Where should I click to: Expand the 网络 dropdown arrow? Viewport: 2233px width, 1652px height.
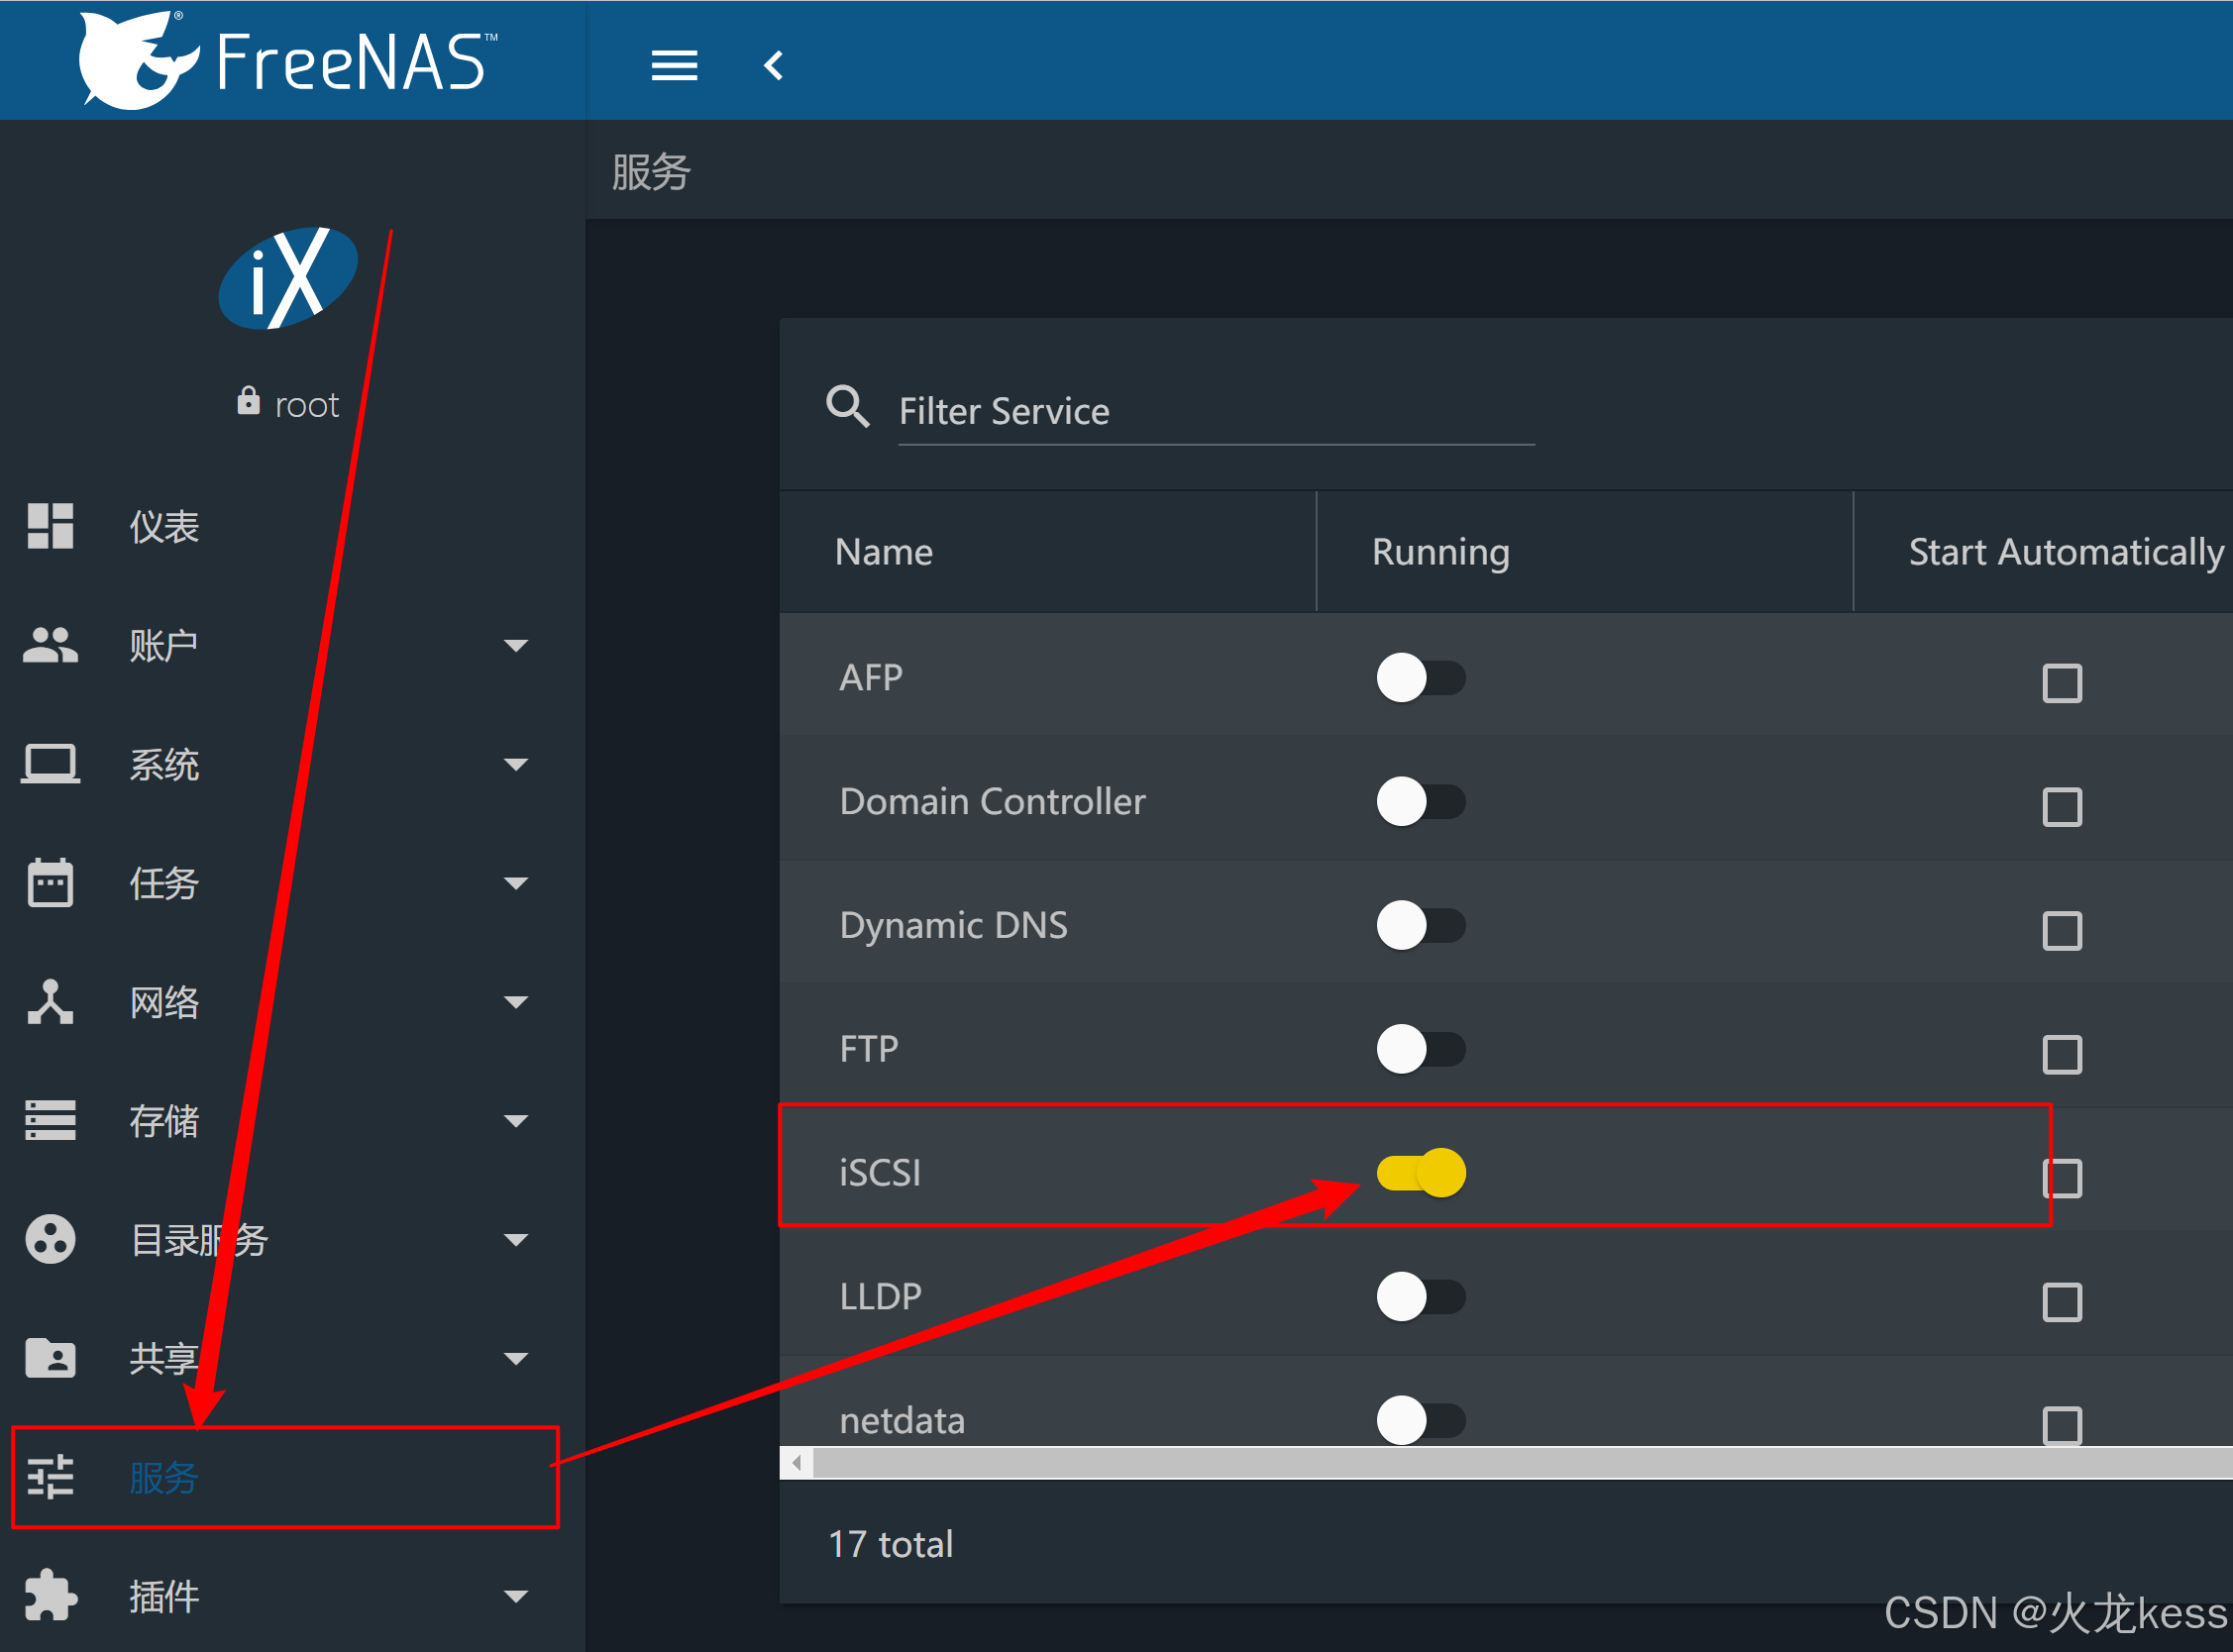(516, 1002)
